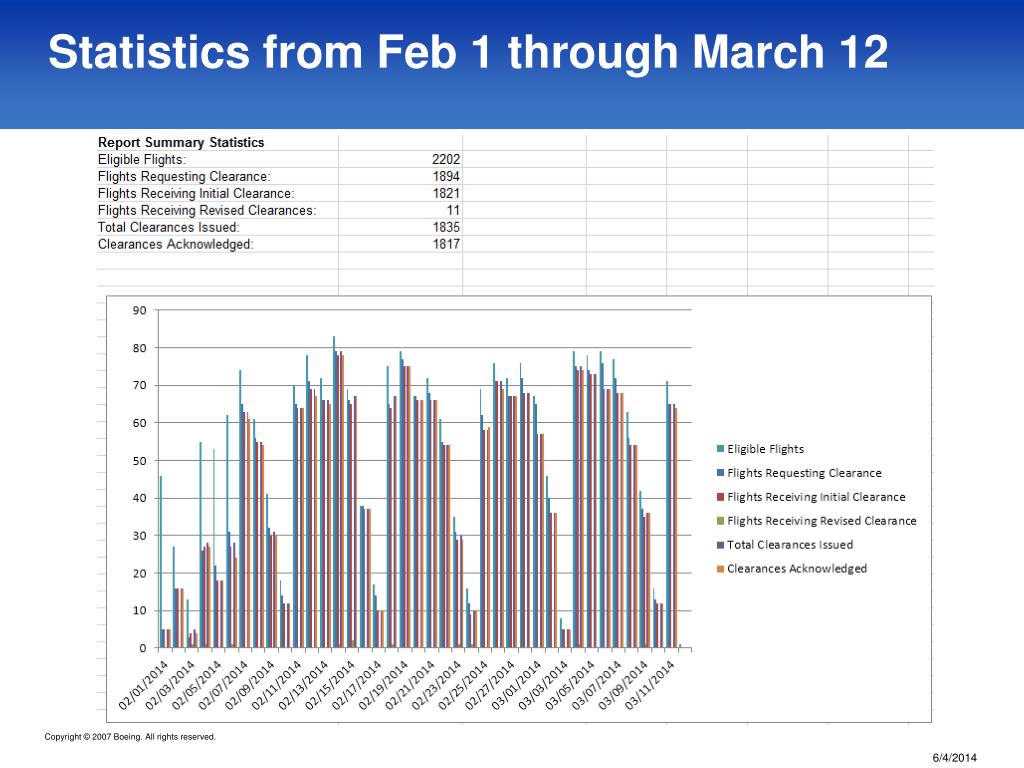Click the y-axis label 90
The height and width of the screenshot is (768, 1024).
(x=140, y=310)
